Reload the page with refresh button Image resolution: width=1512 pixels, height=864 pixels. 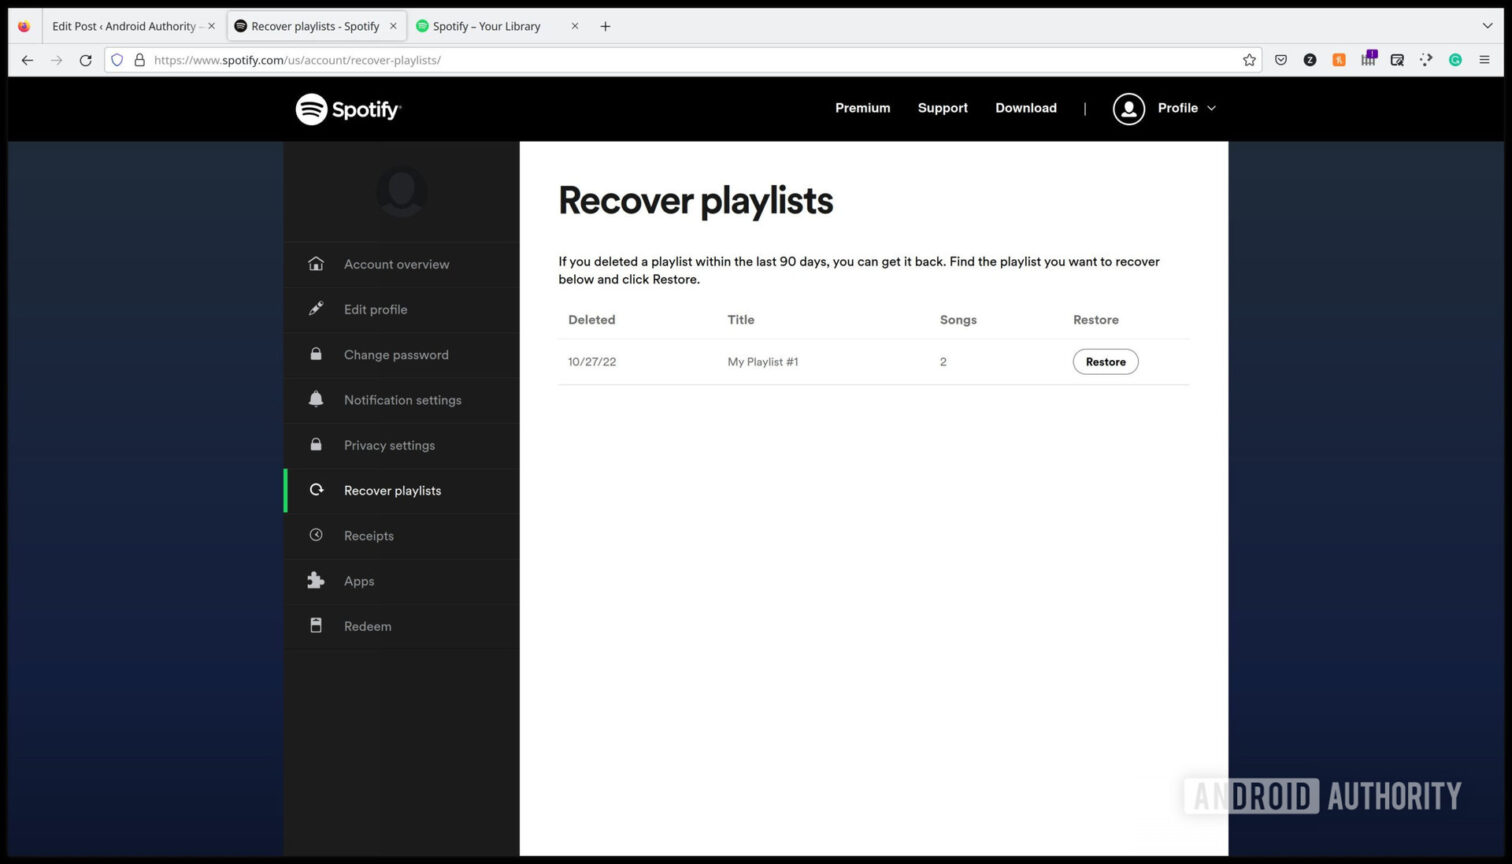tap(86, 60)
